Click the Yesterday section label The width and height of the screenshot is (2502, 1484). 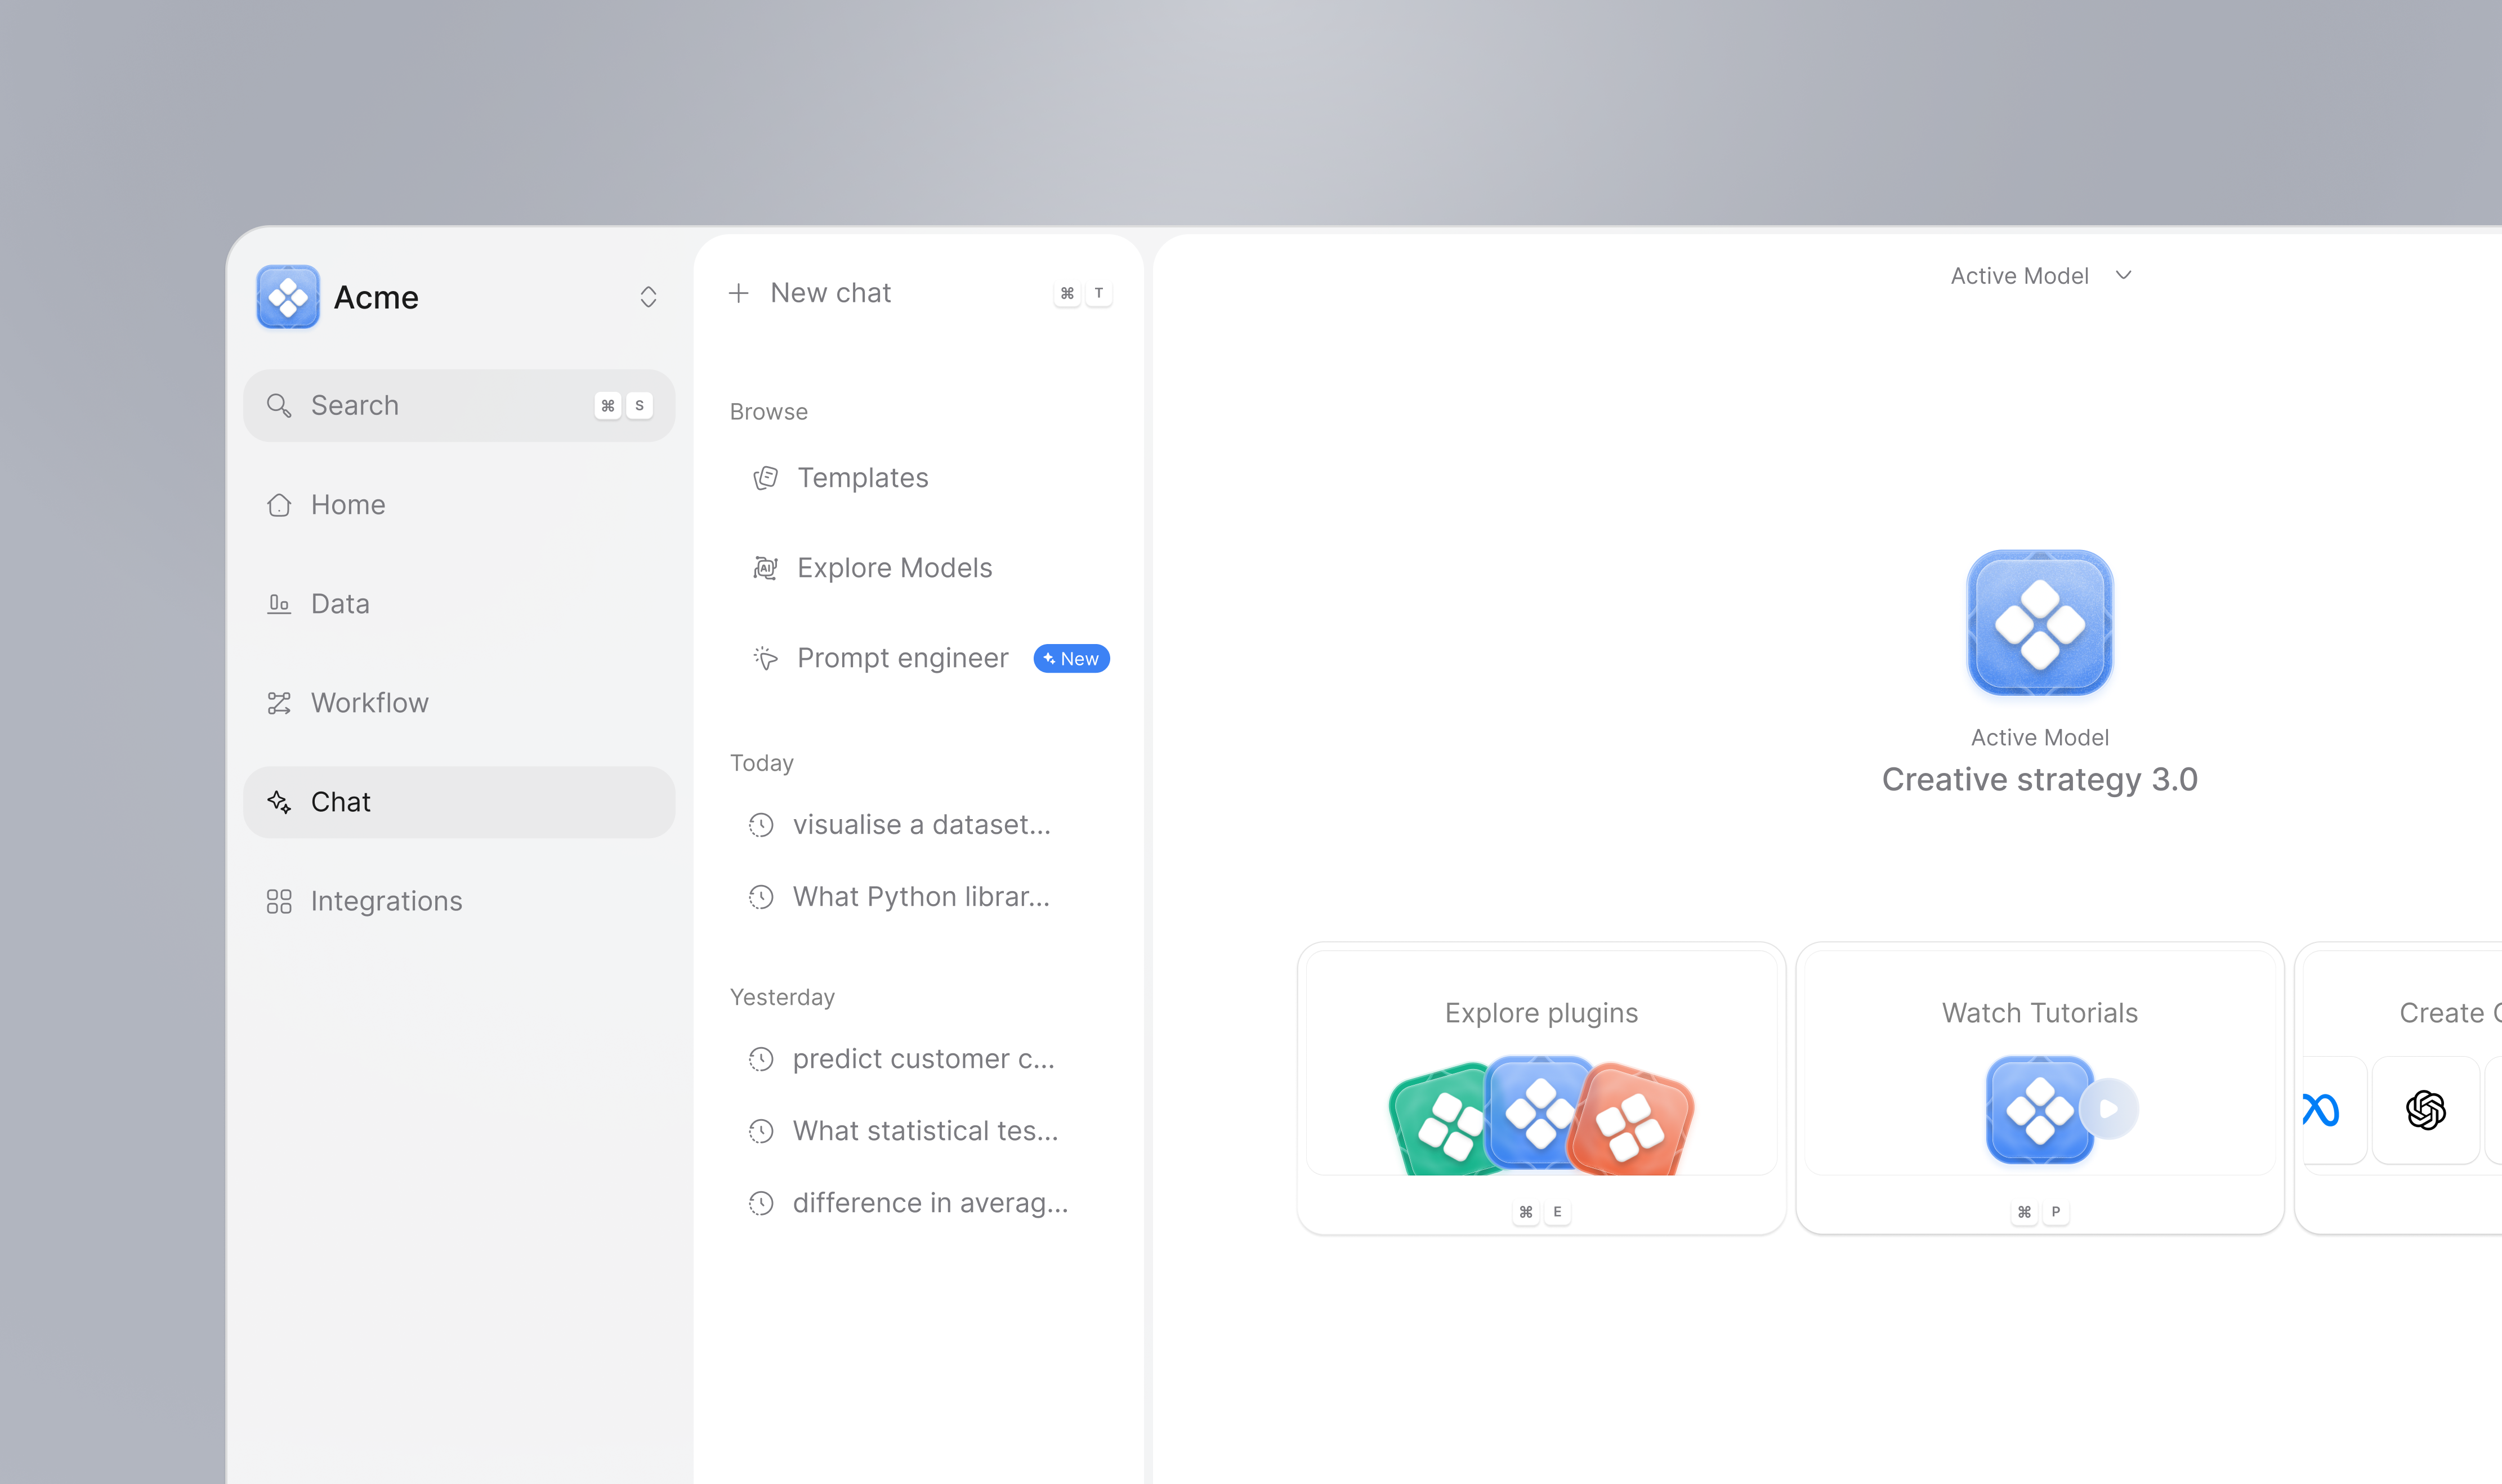(x=782, y=997)
